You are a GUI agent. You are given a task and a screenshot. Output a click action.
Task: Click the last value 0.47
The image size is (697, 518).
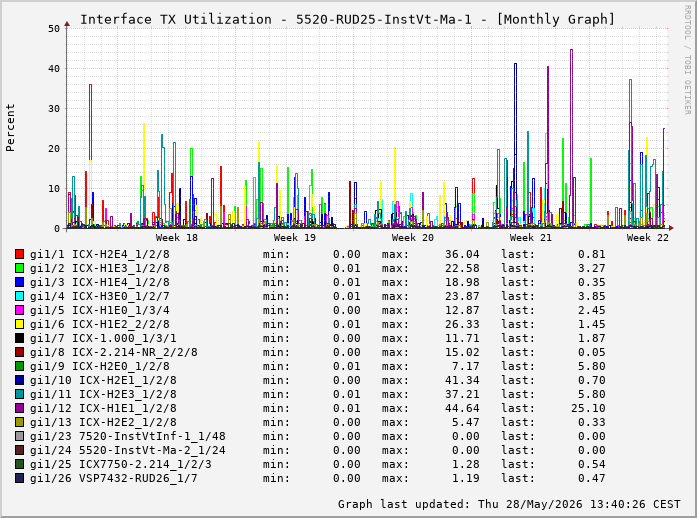pyautogui.click(x=592, y=478)
